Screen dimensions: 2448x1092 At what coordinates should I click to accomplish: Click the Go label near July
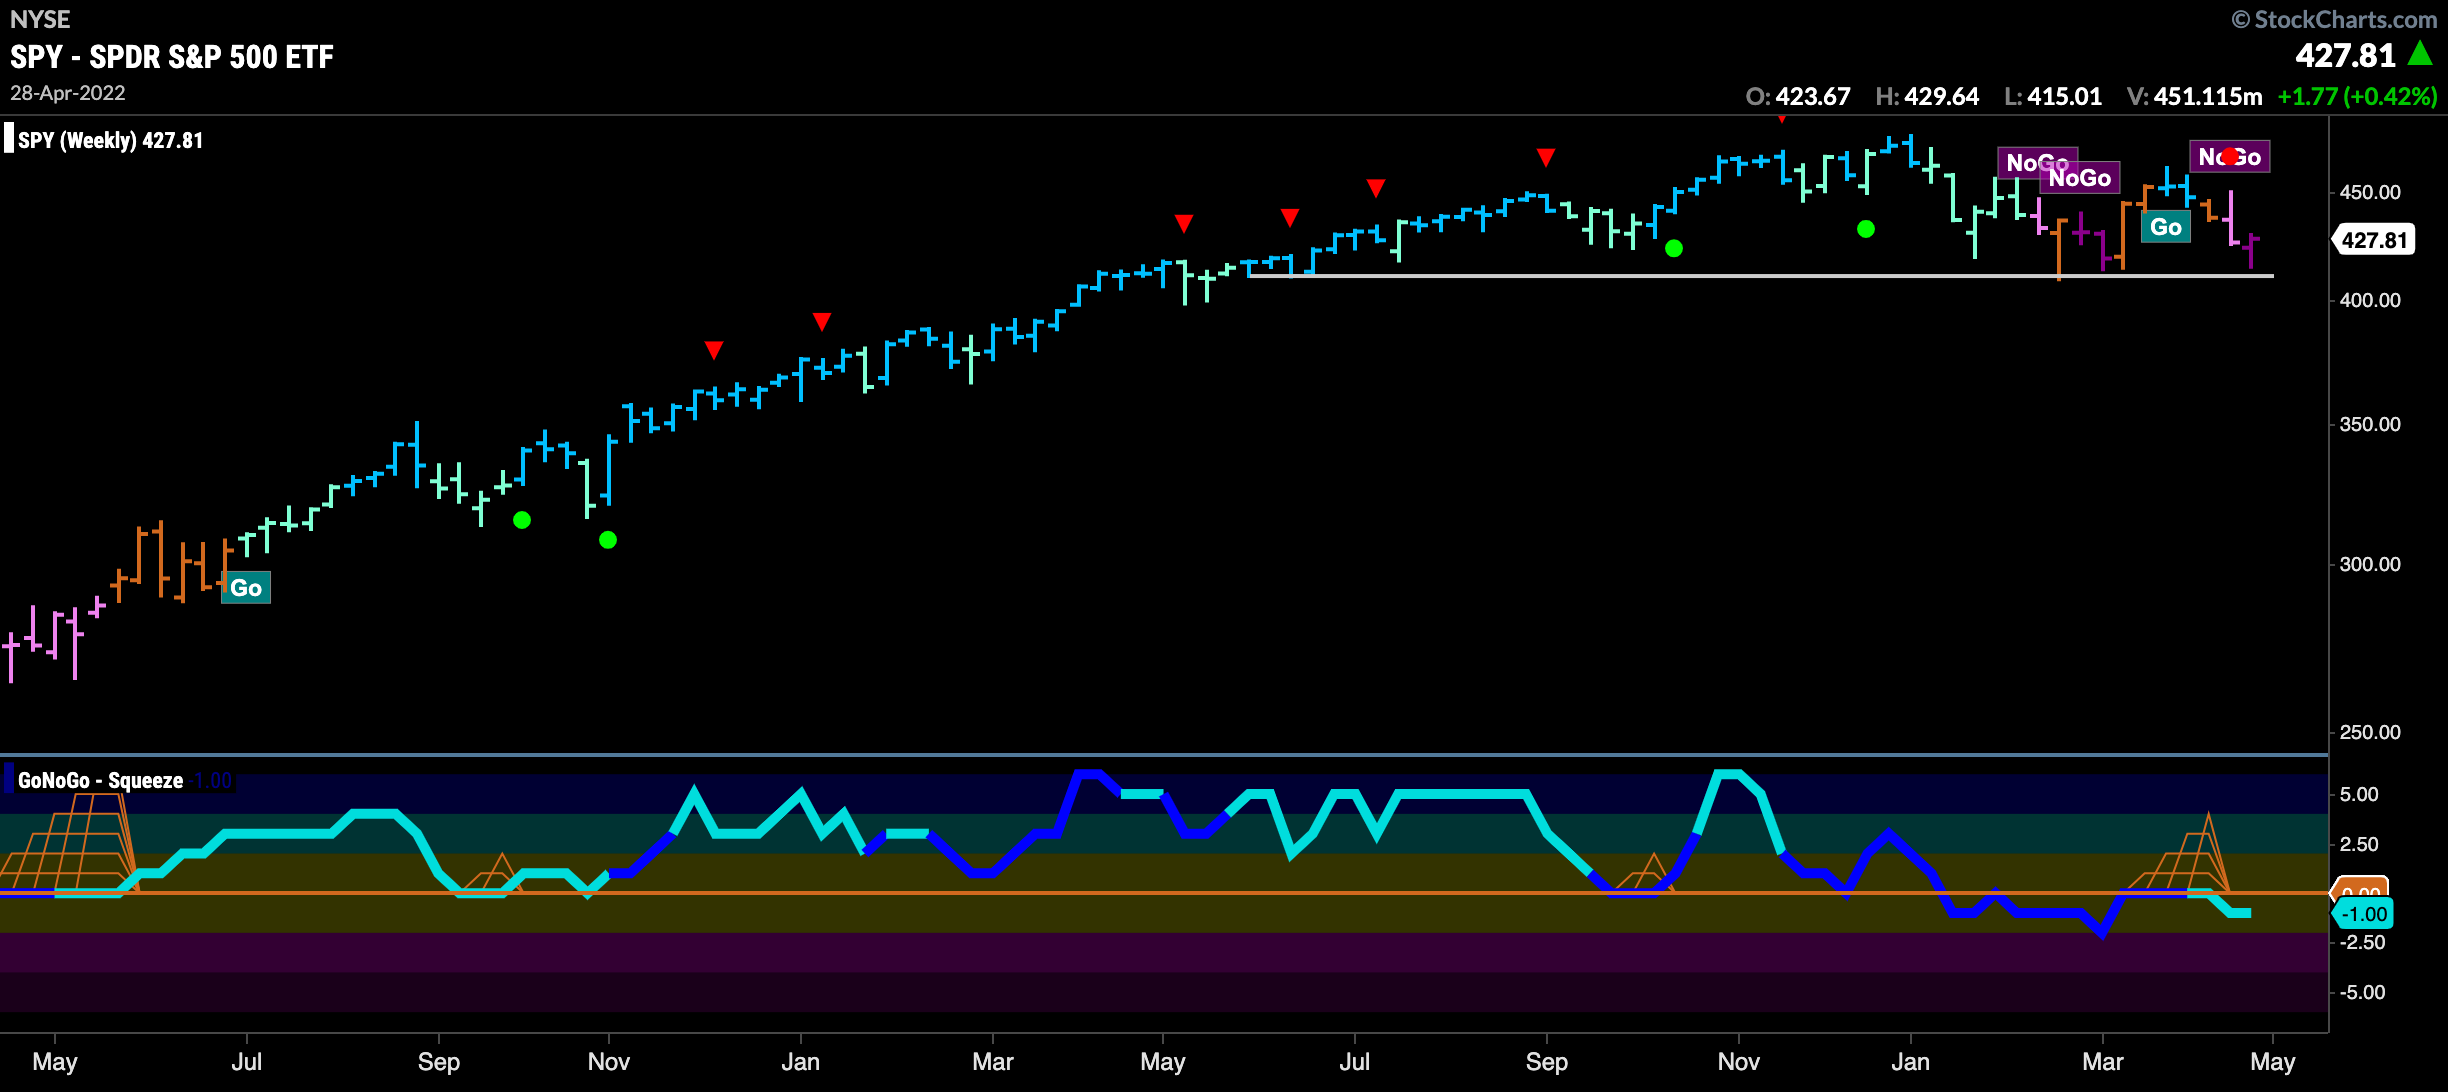click(246, 588)
